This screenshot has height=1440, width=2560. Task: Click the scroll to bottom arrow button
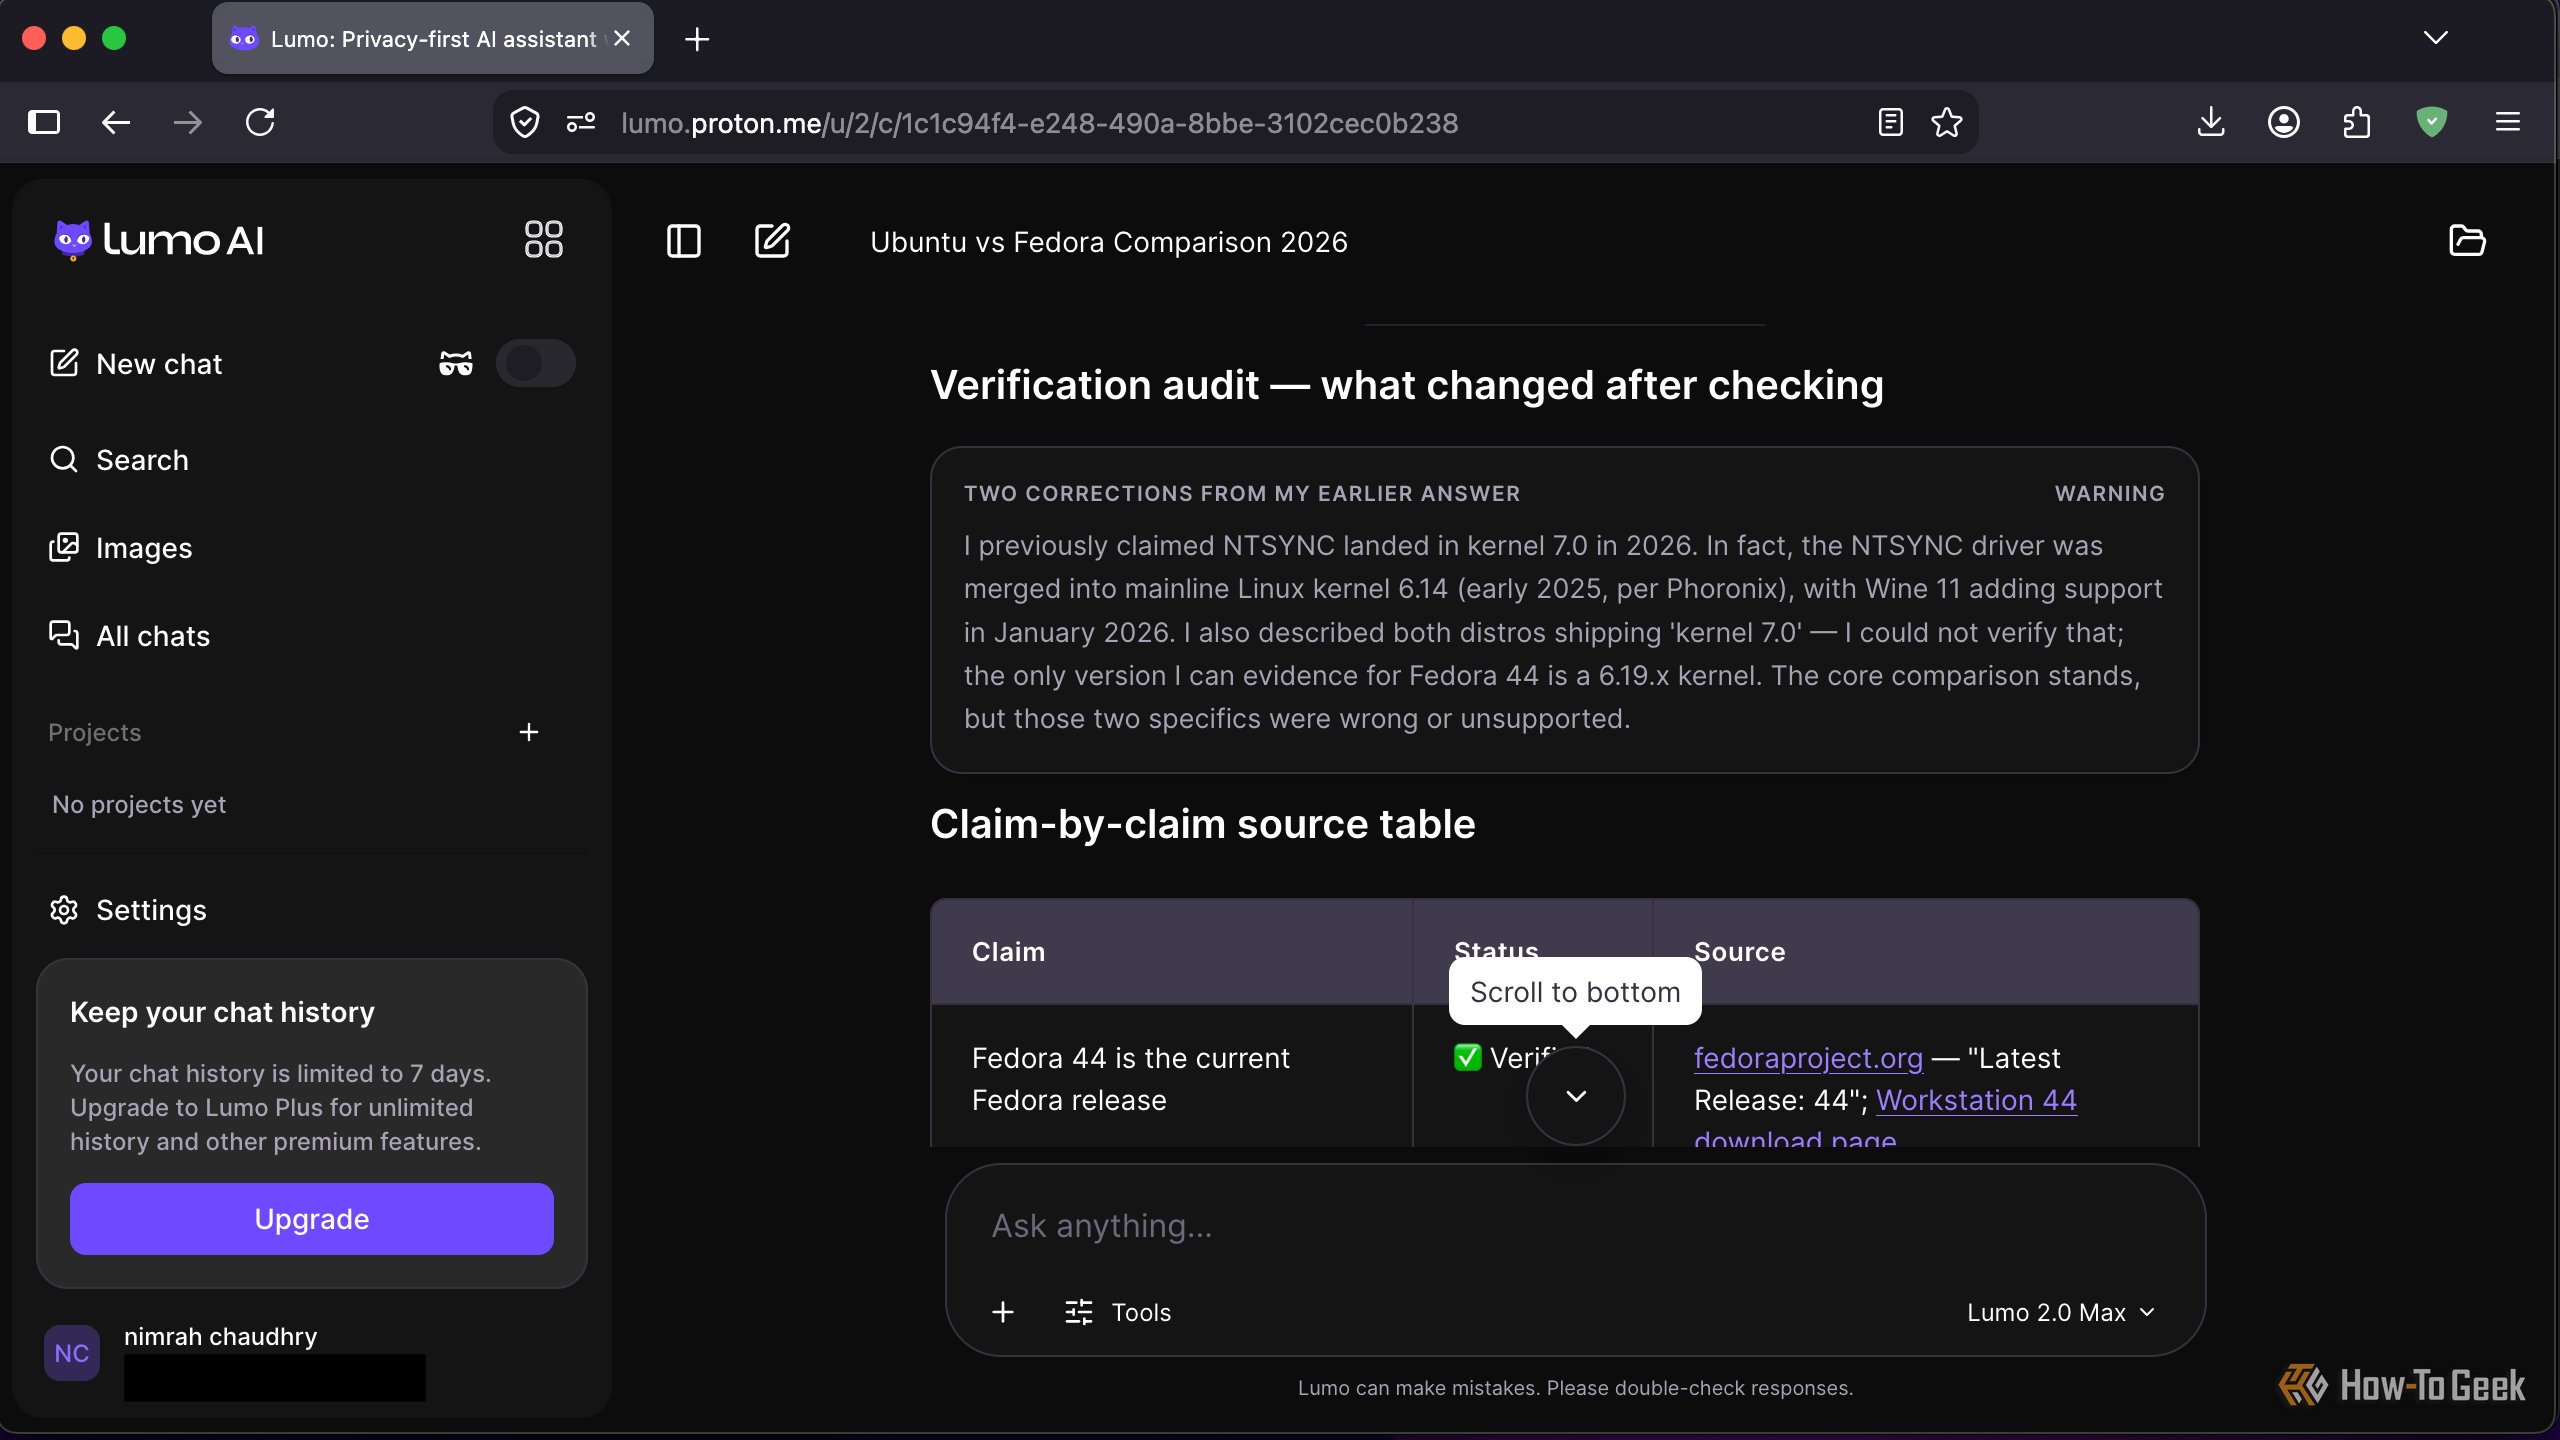click(1576, 1096)
